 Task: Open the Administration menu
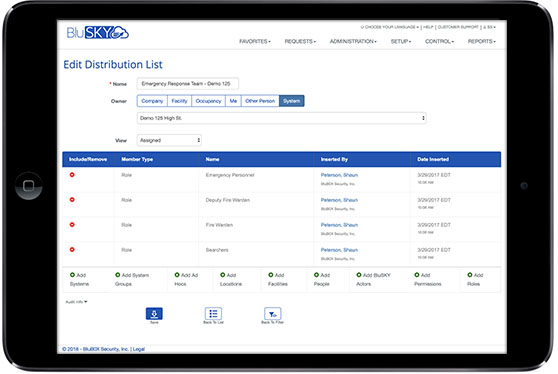353,41
